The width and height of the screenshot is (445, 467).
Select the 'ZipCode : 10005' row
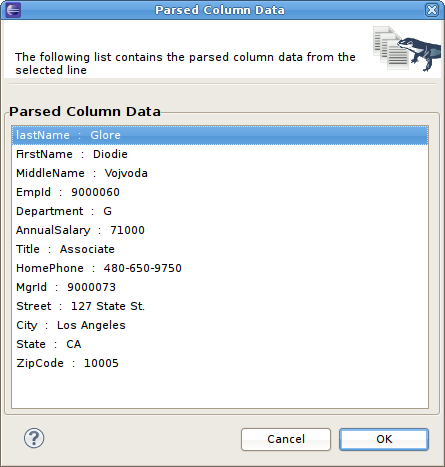click(220, 363)
